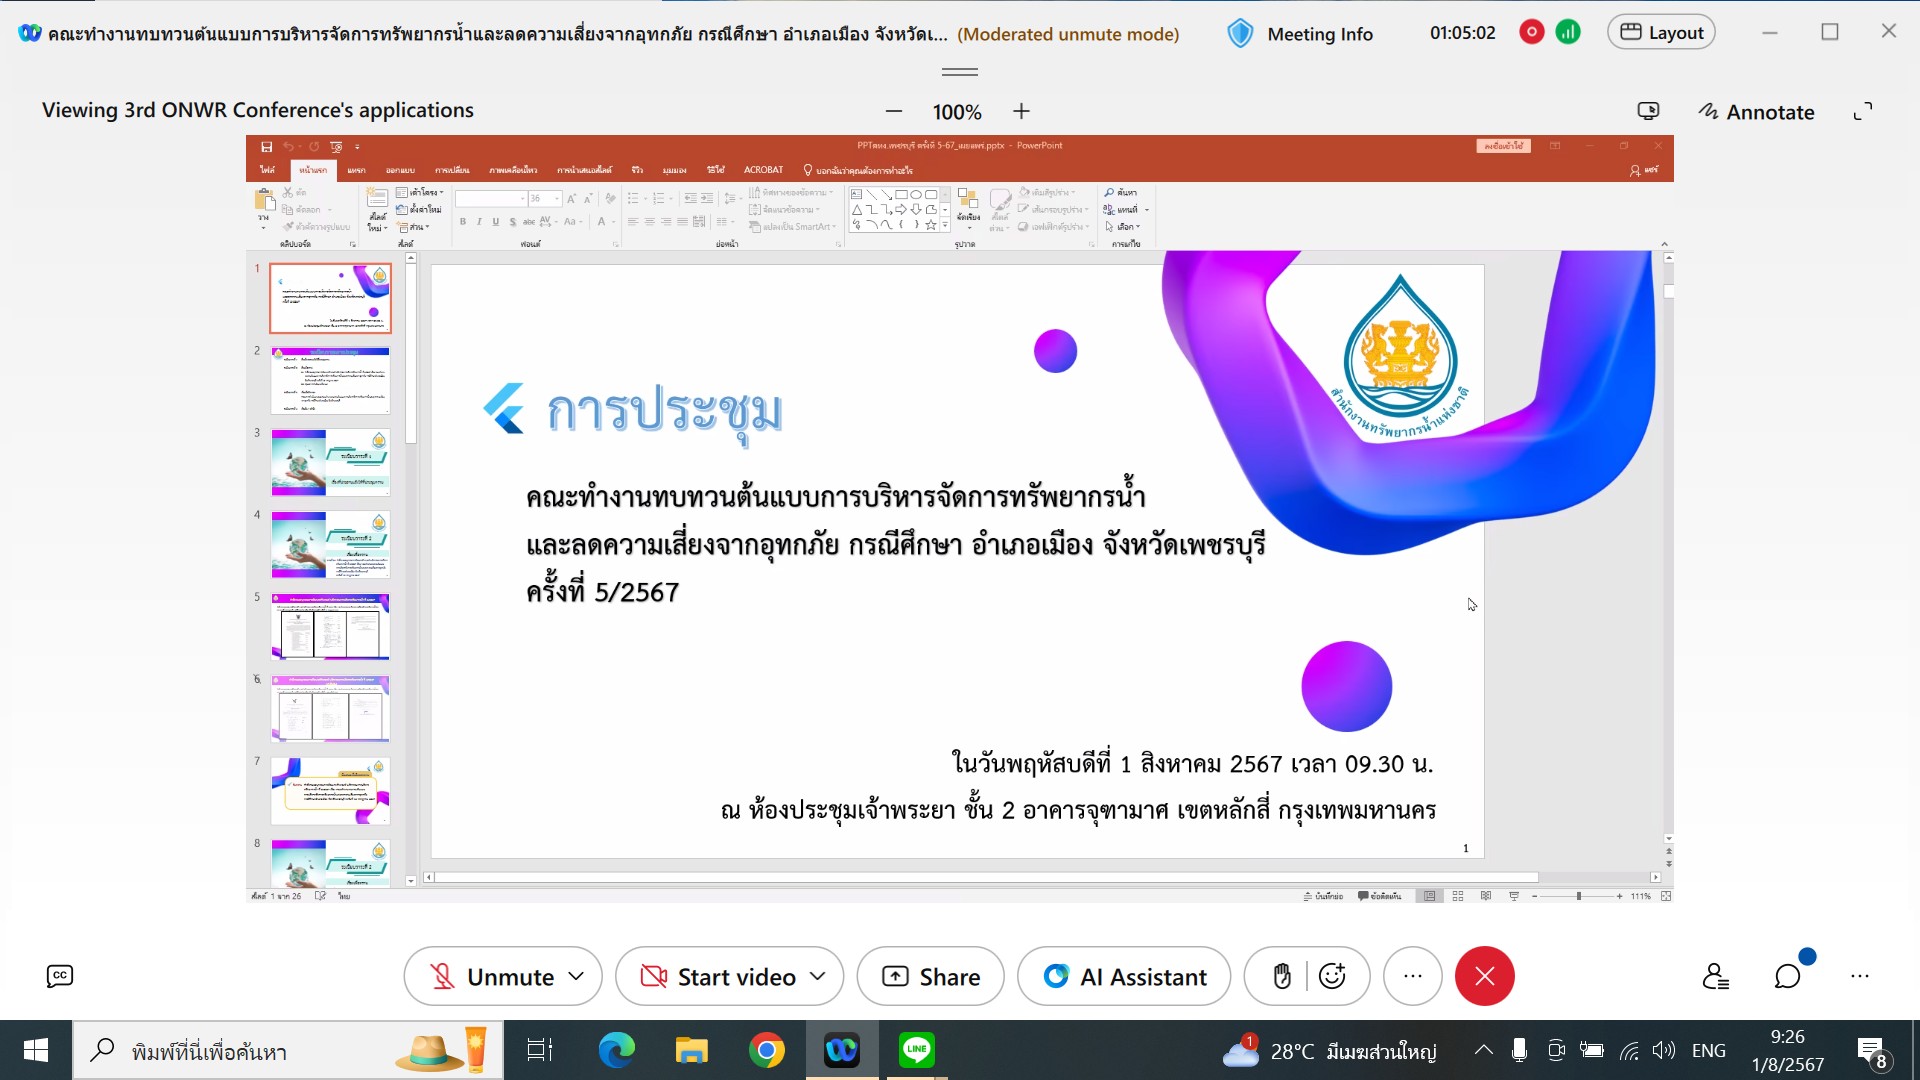This screenshot has width=1920, height=1080.
Task: Click the Save icon in PowerPoint
Action: 266,146
